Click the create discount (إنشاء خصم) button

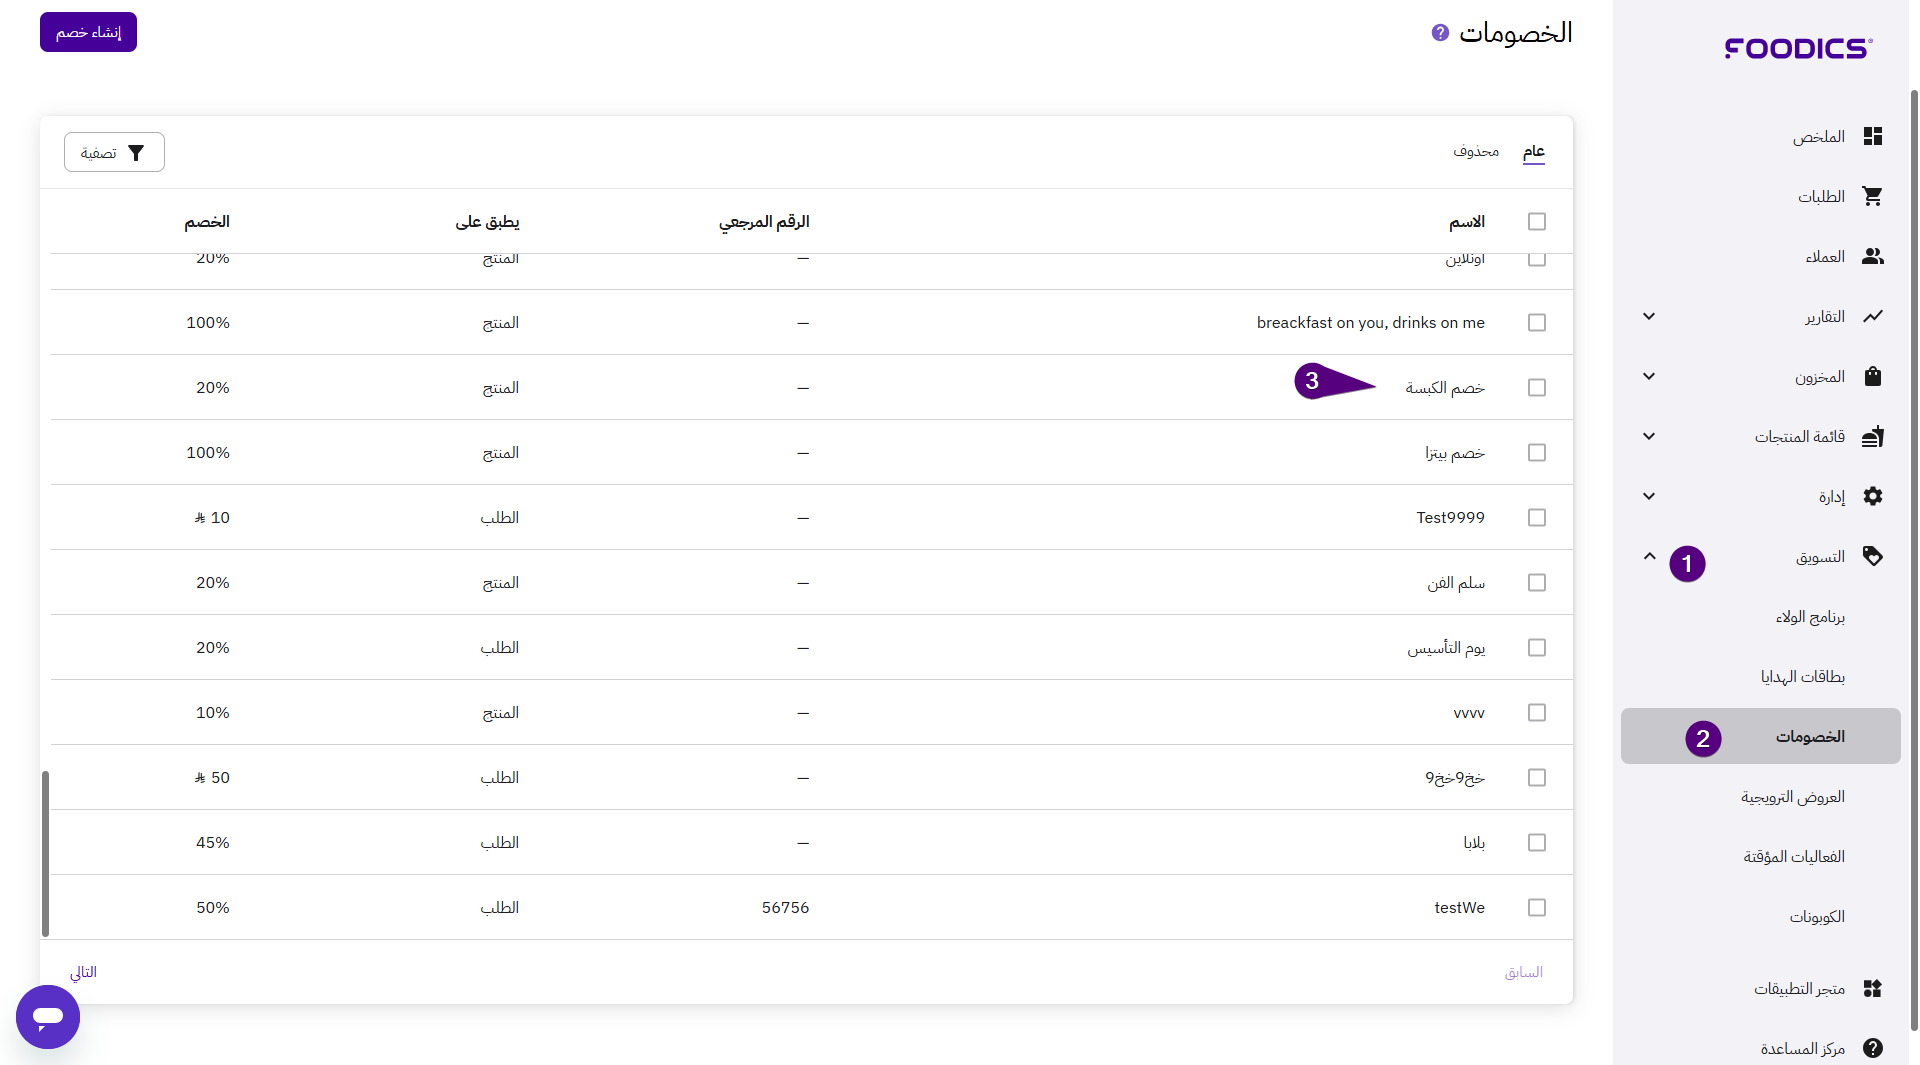tap(88, 32)
